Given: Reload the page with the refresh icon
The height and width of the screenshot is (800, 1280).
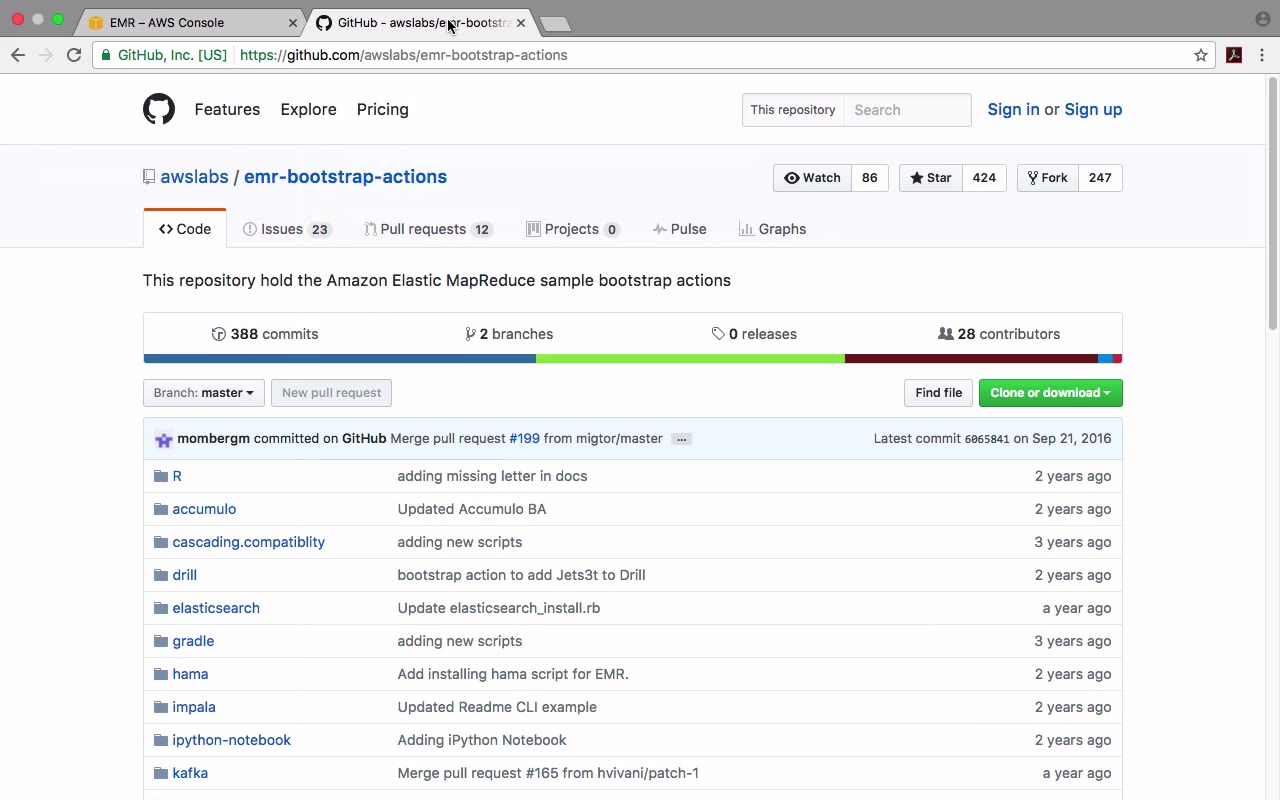Looking at the screenshot, I should click(74, 55).
